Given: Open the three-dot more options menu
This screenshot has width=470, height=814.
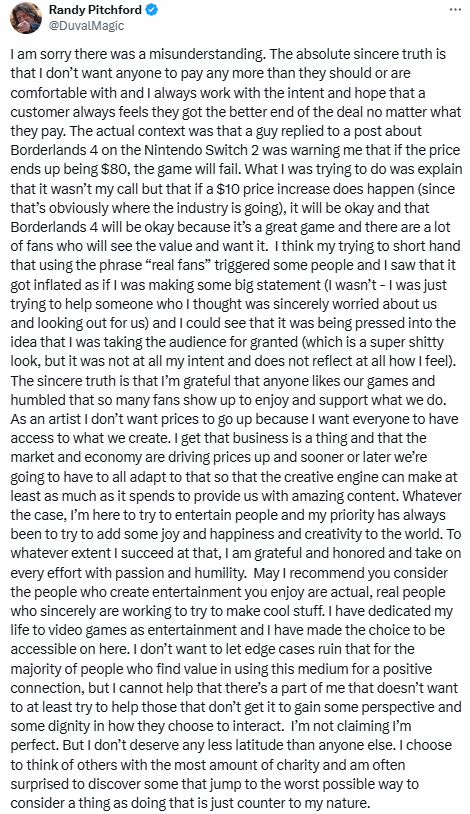Looking at the screenshot, I should click(455, 10).
